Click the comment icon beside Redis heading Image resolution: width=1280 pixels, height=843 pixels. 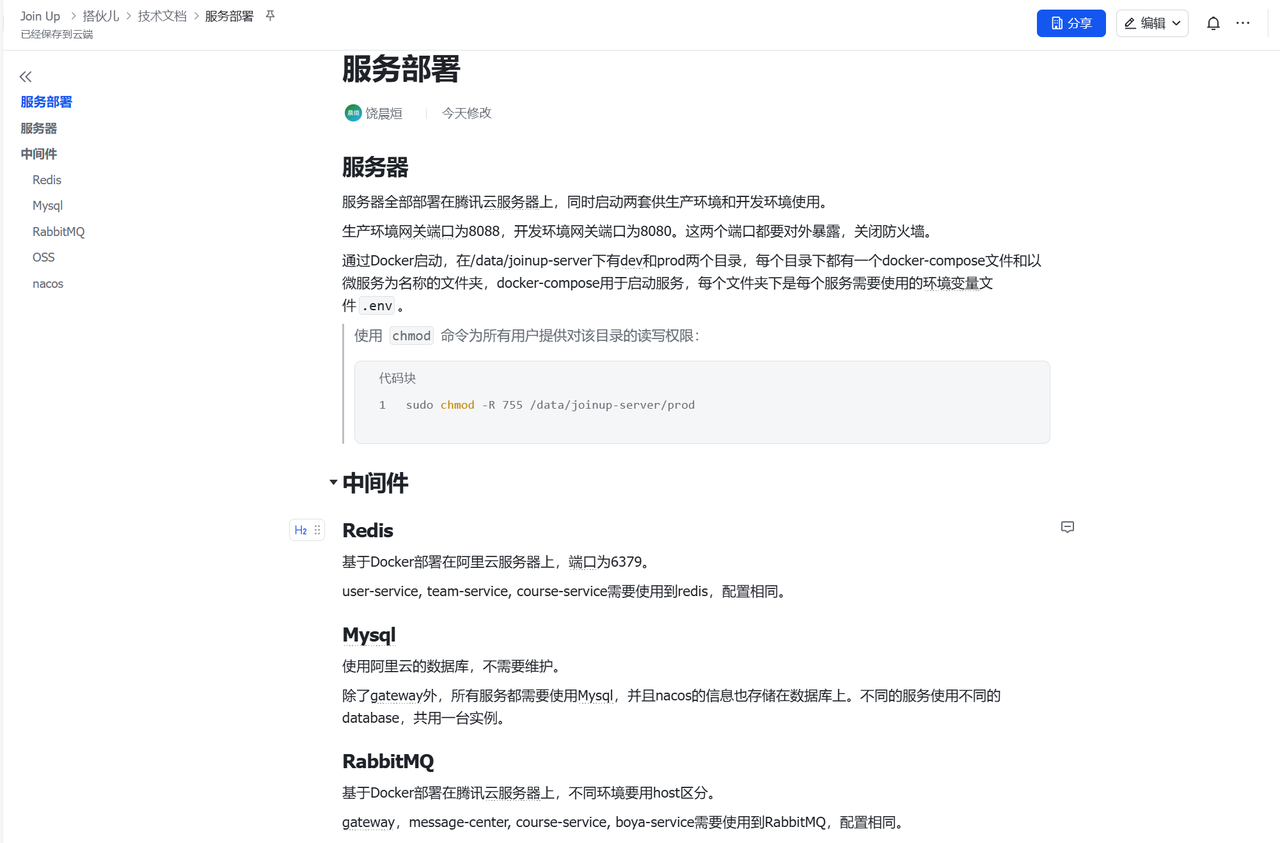click(x=1067, y=527)
